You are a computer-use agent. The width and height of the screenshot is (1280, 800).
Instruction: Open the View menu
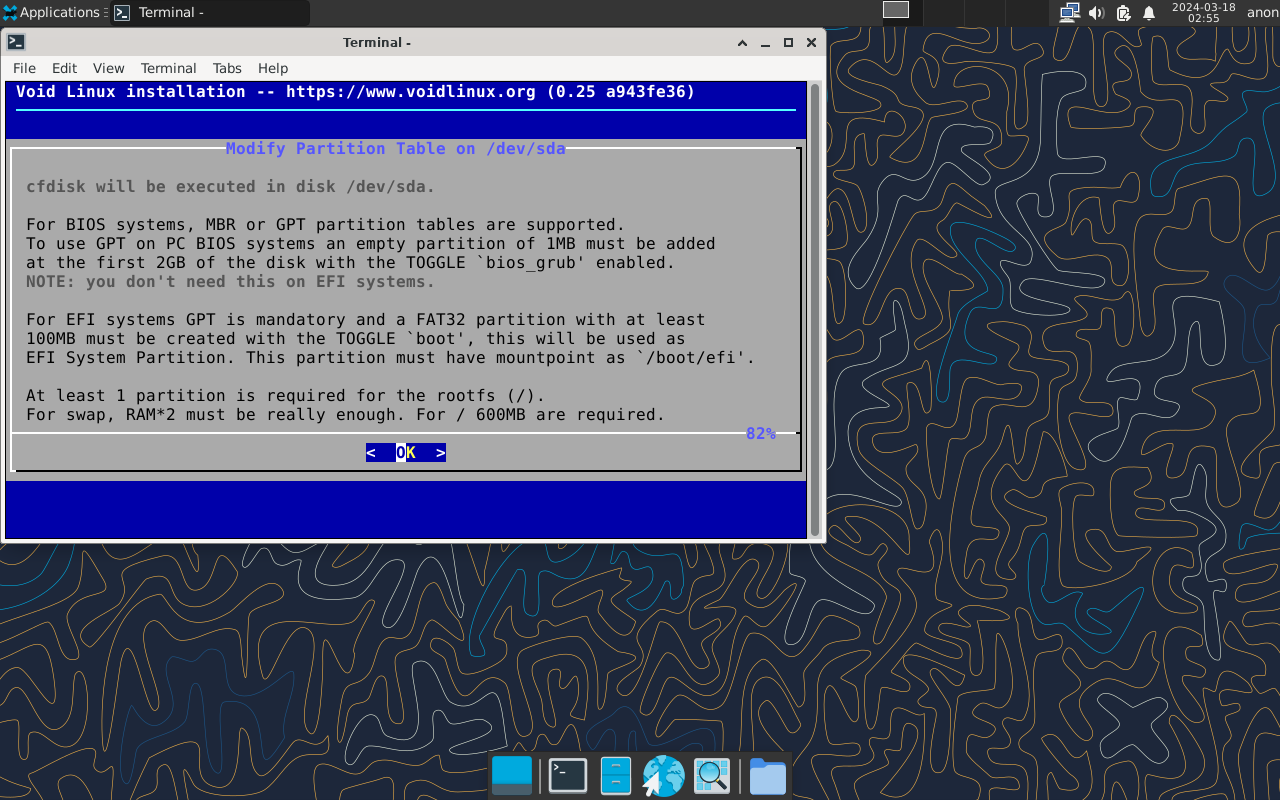(108, 68)
